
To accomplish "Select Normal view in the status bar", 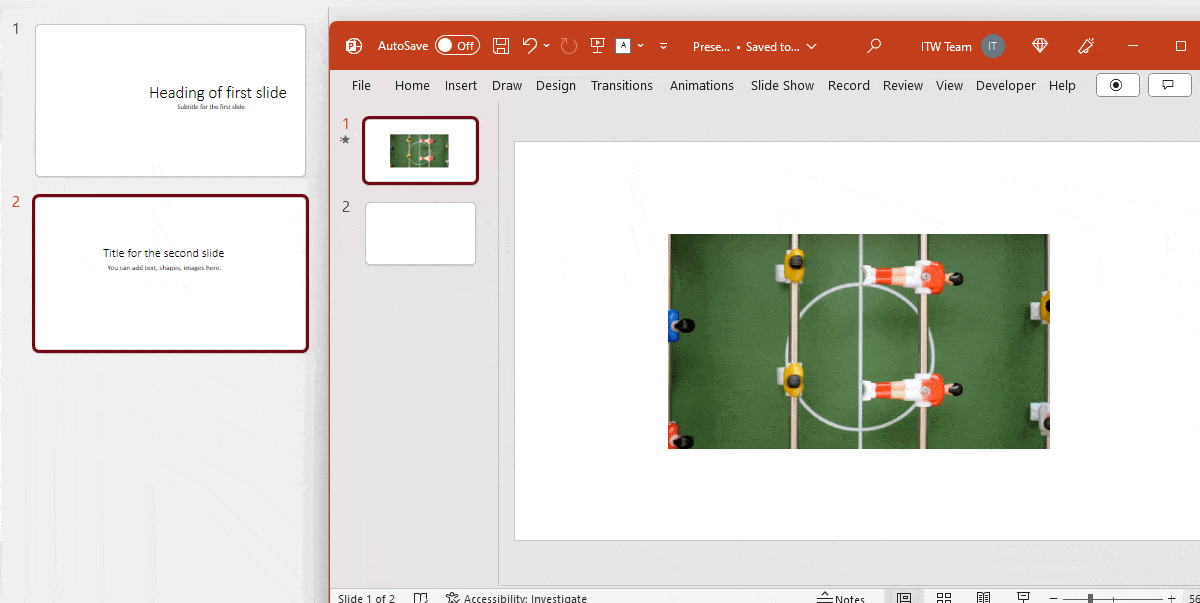I will 904,596.
